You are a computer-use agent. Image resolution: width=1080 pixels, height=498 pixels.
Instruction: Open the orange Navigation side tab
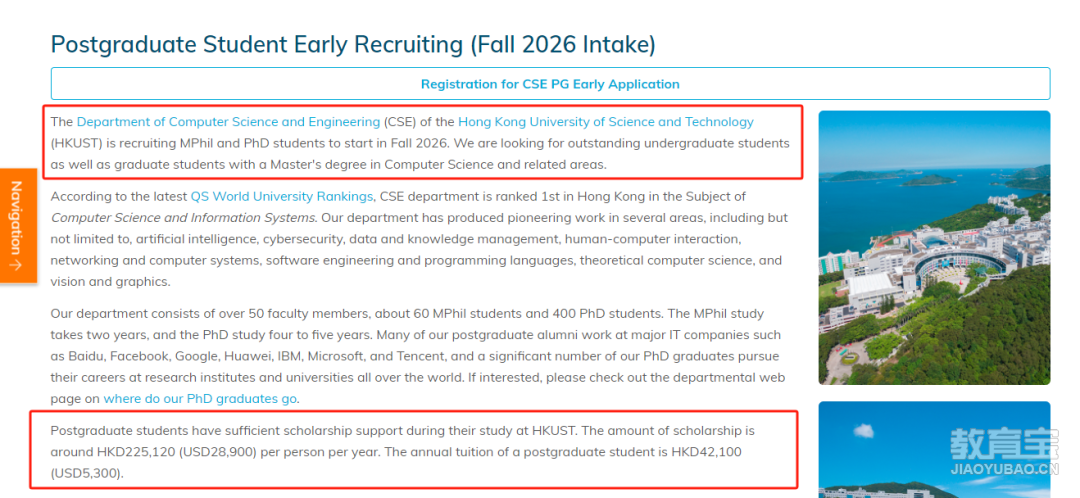coord(18,225)
